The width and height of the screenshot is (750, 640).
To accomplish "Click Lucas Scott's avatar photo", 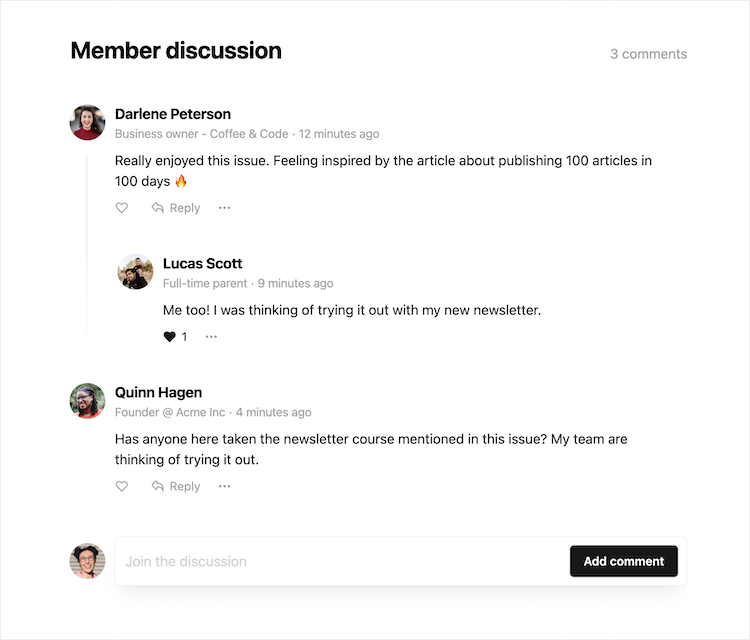I will click(136, 272).
